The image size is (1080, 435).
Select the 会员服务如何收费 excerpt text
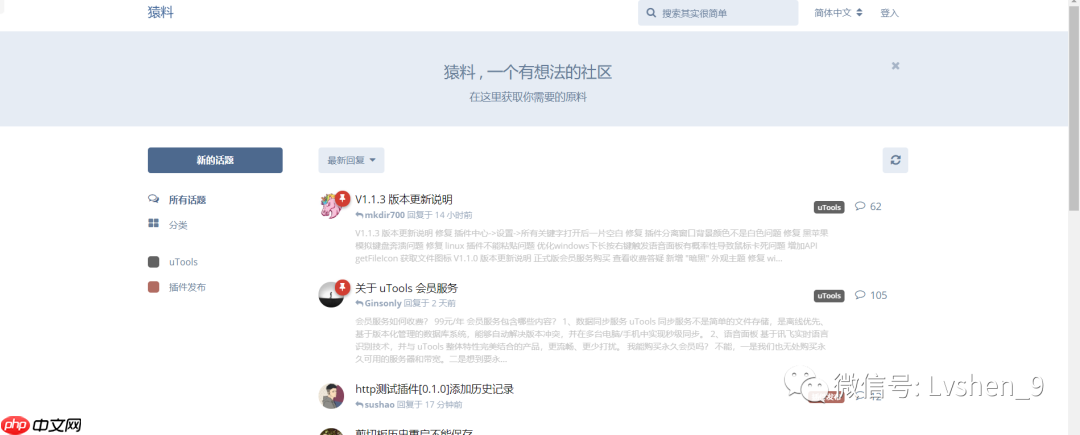(590, 340)
